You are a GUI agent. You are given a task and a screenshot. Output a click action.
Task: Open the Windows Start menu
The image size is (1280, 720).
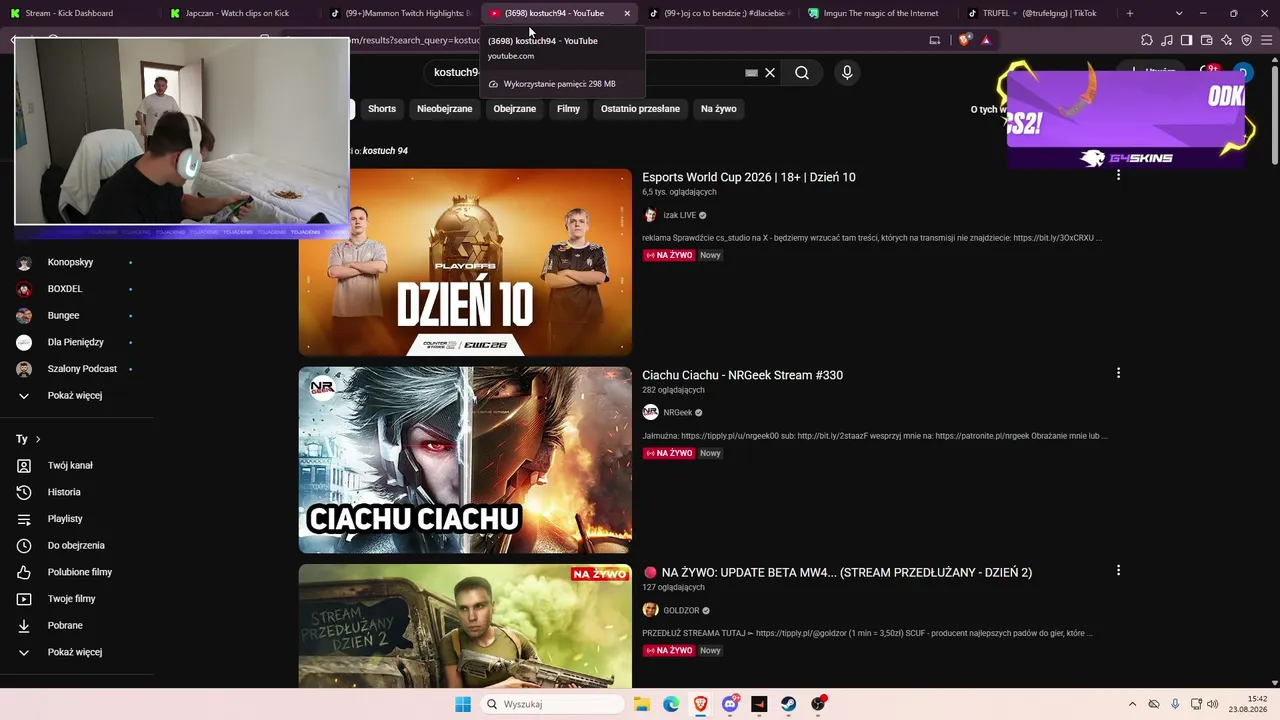point(463,704)
